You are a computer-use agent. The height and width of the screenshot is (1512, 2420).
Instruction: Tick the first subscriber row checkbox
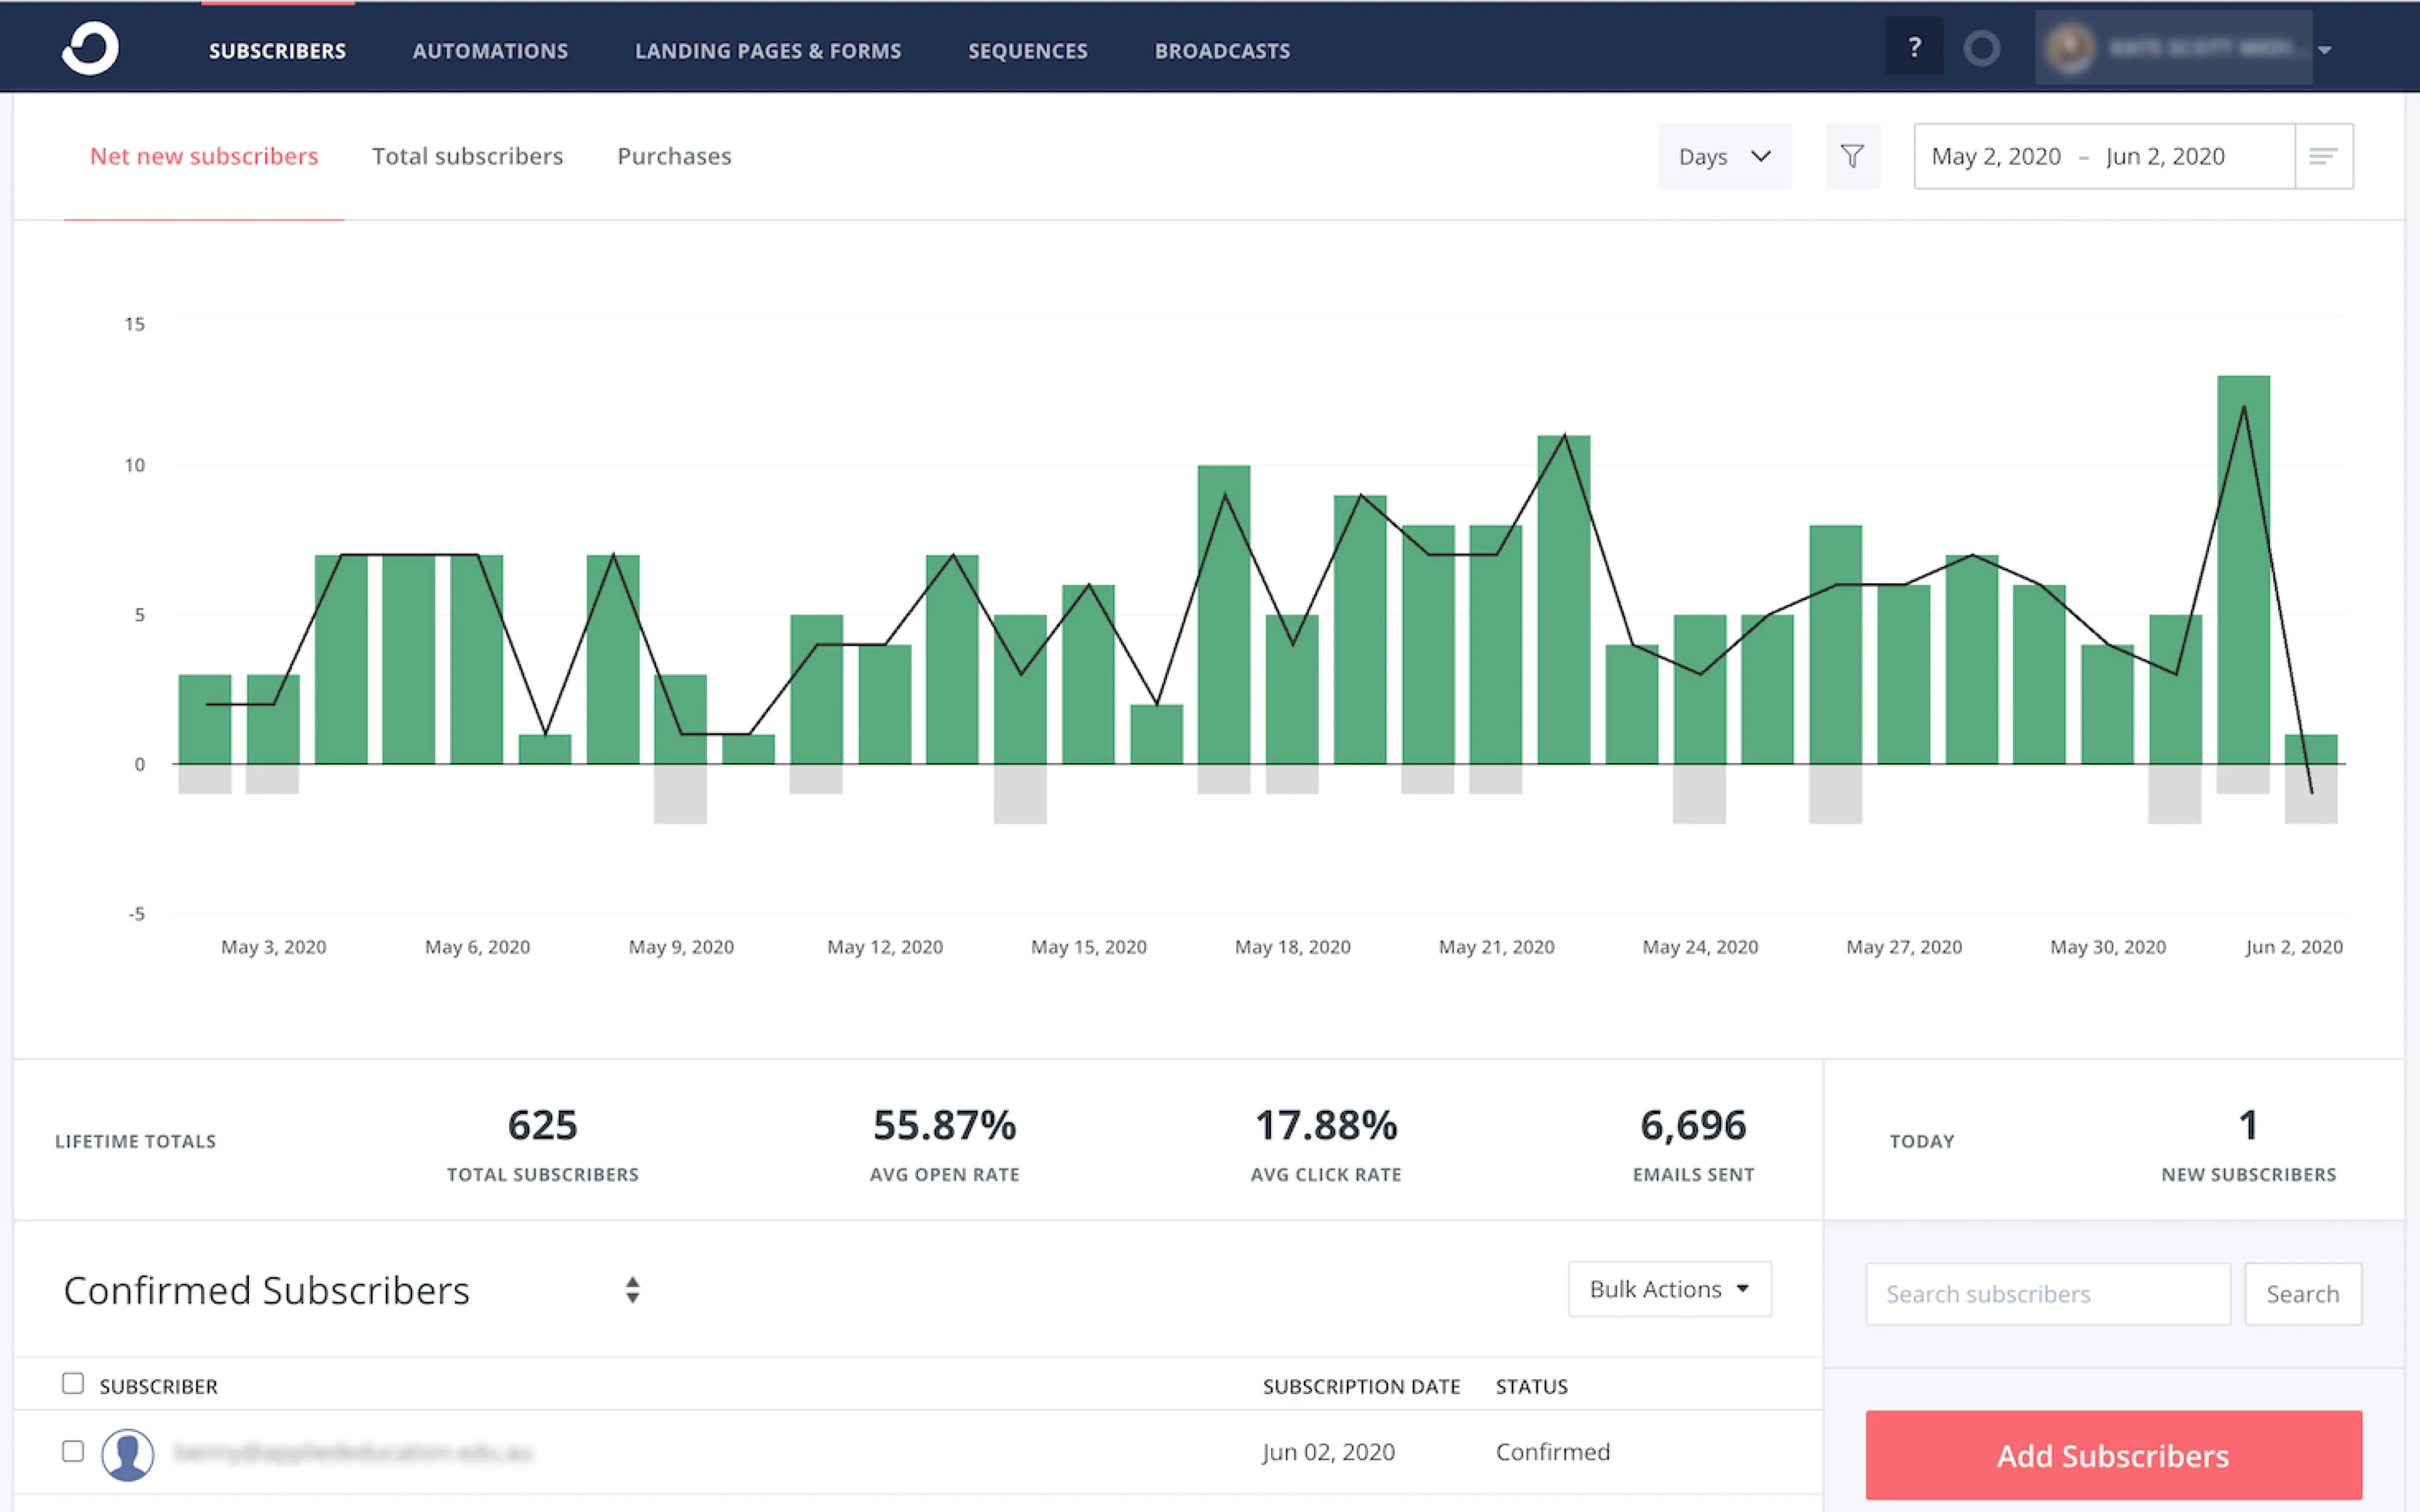click(x=73, y=1451)
